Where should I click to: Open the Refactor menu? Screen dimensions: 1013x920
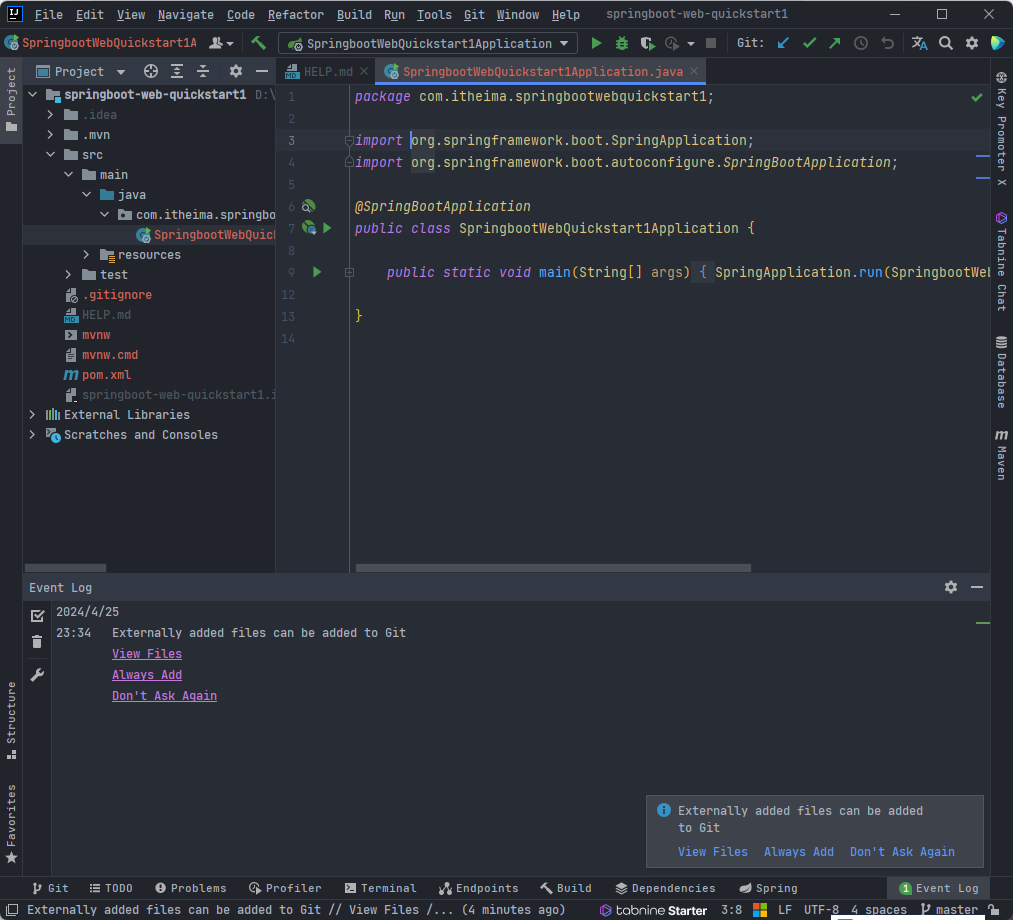tap(296, 14)
